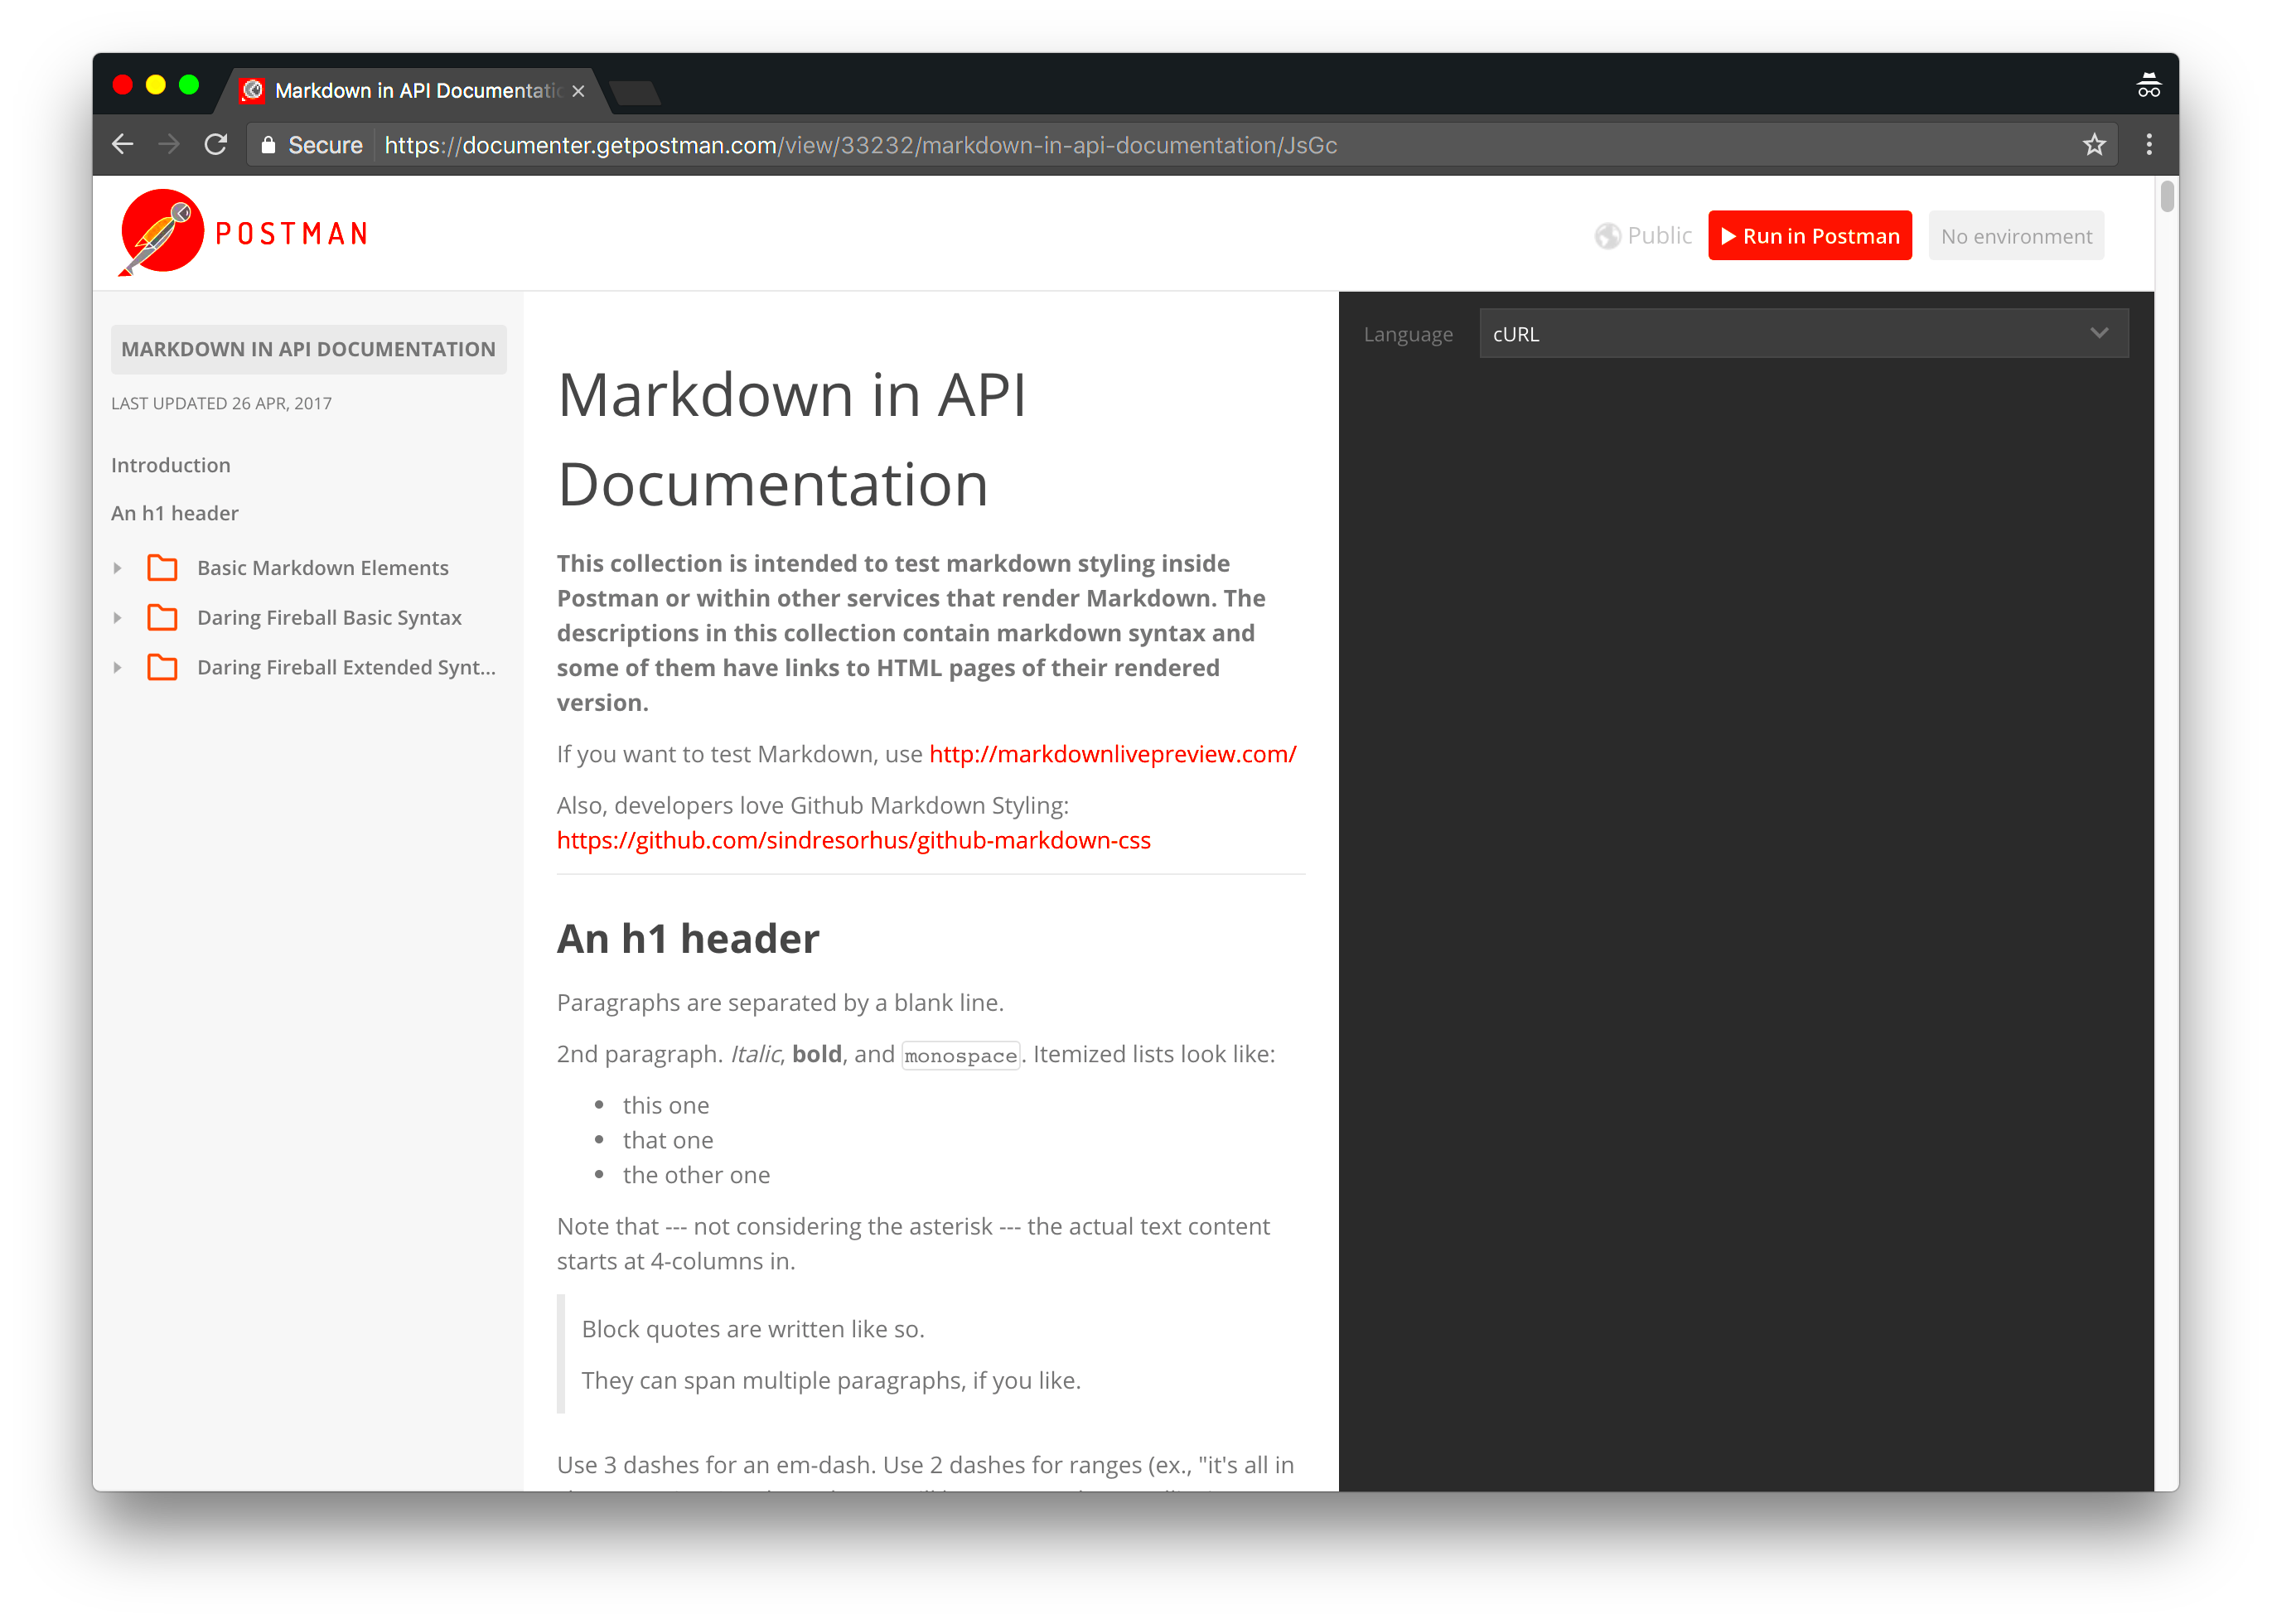
Task: Open Daring Fireball Basic Syntax label
Action: click(x=329, y=618)
